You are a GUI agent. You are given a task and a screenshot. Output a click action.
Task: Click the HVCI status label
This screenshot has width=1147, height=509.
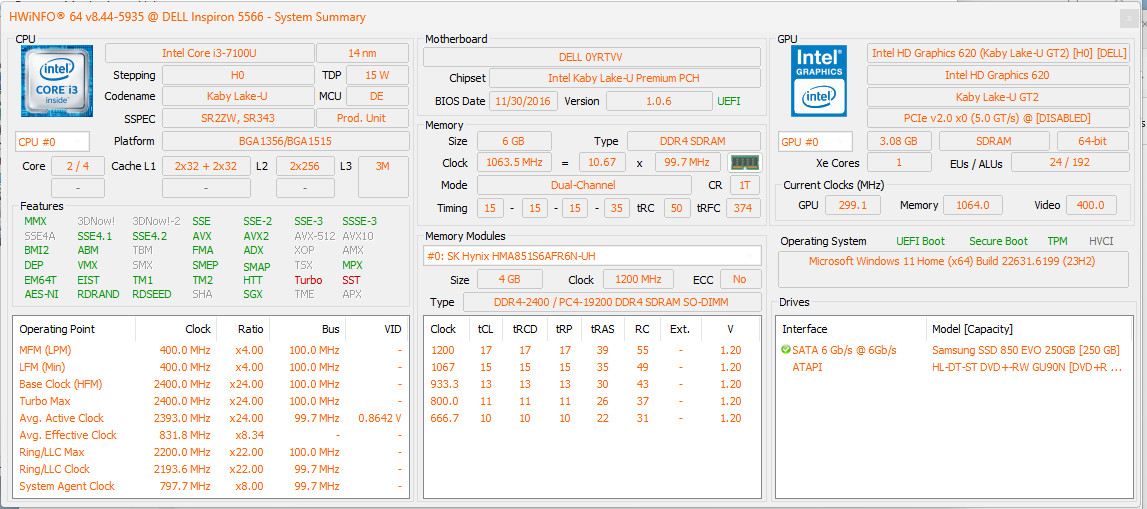(x=1102, y=241)
